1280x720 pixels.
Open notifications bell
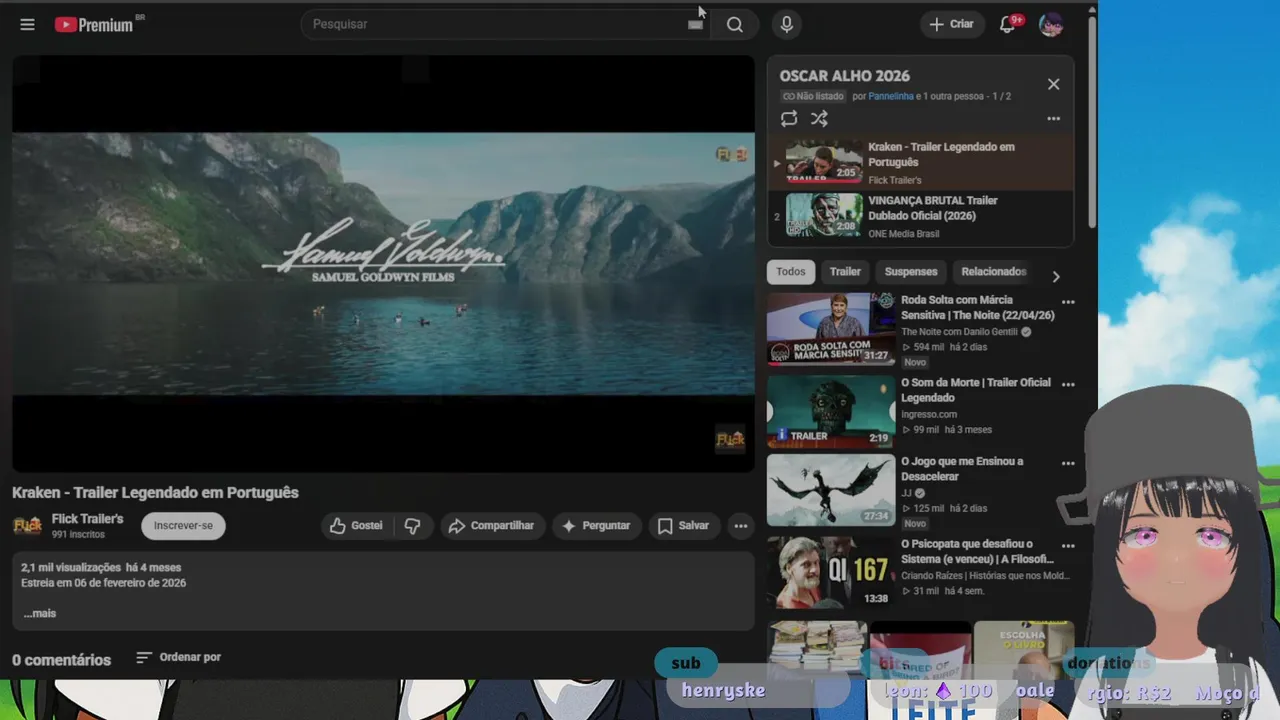tap(1008, 24)
